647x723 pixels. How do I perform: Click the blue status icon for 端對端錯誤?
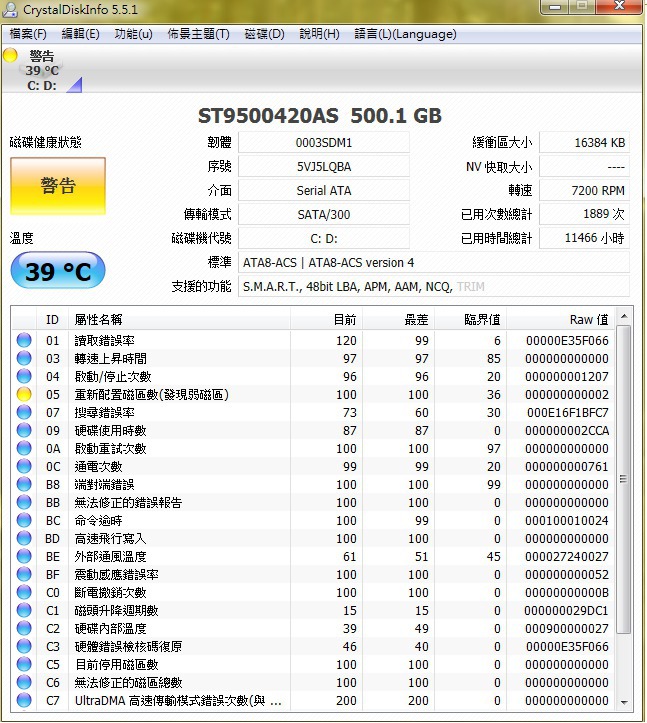coord(24,484)
